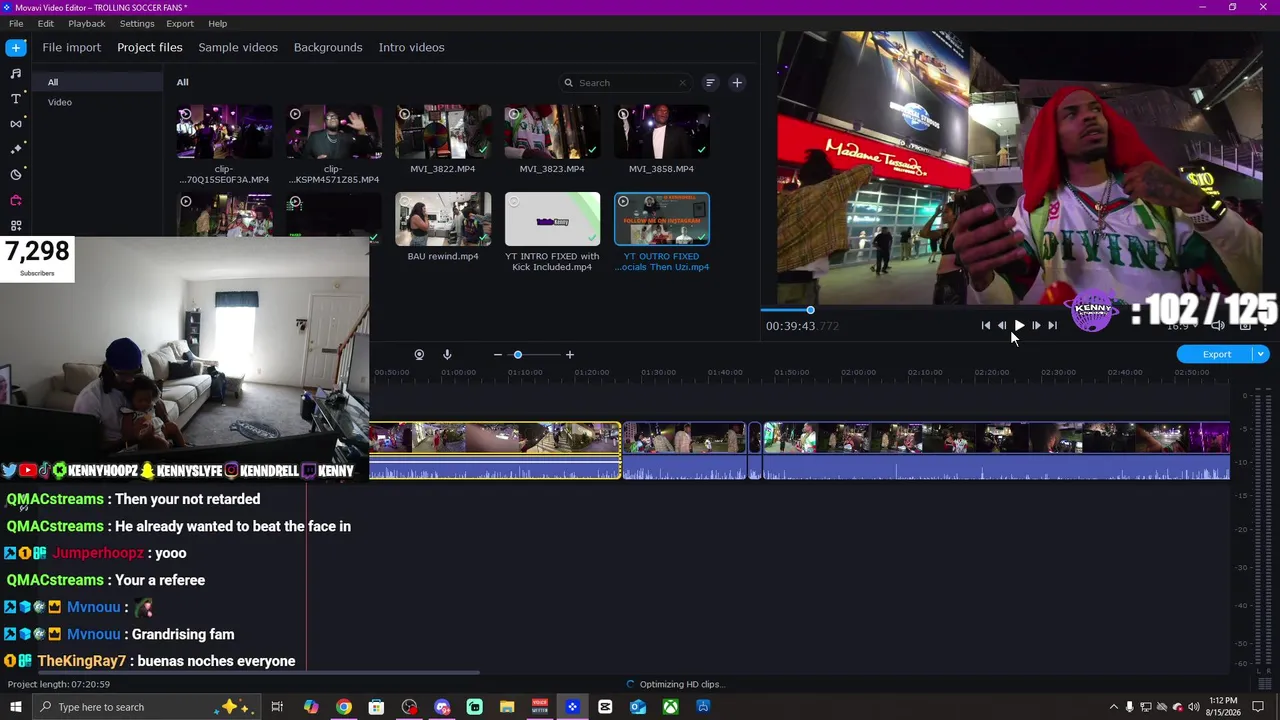Select the All category in sidebar list
The height and width of the screenshot is (720, 1280).
[97, 82]
